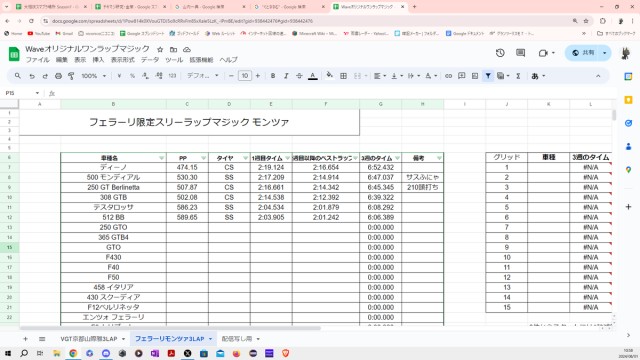The height and width of the screenshot is (360, 640).
Task: Open the text color picker
Action: coord(313,76)
